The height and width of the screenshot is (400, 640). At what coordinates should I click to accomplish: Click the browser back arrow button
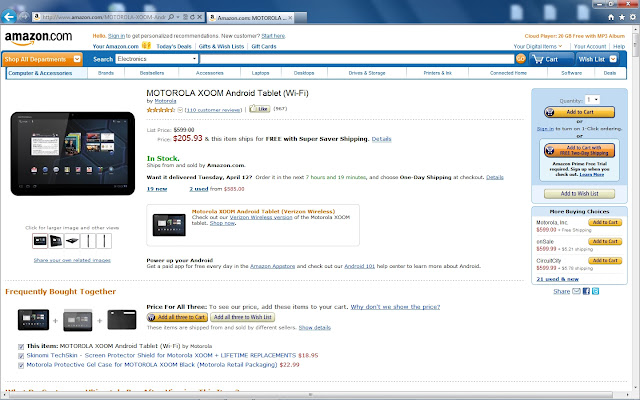click(9, 17)
